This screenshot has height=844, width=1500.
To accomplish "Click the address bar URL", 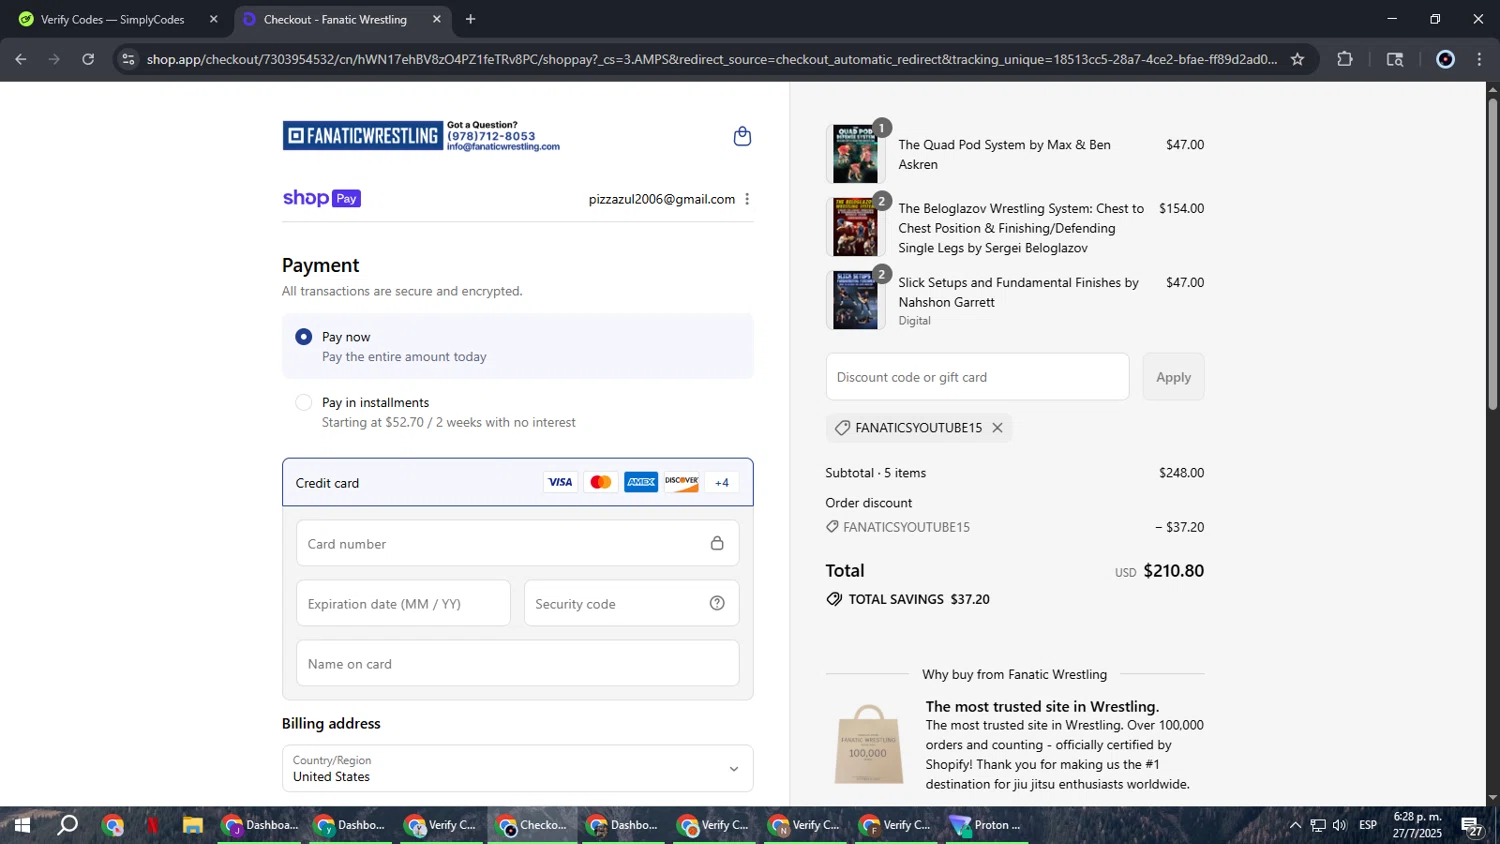I will 711,59.
